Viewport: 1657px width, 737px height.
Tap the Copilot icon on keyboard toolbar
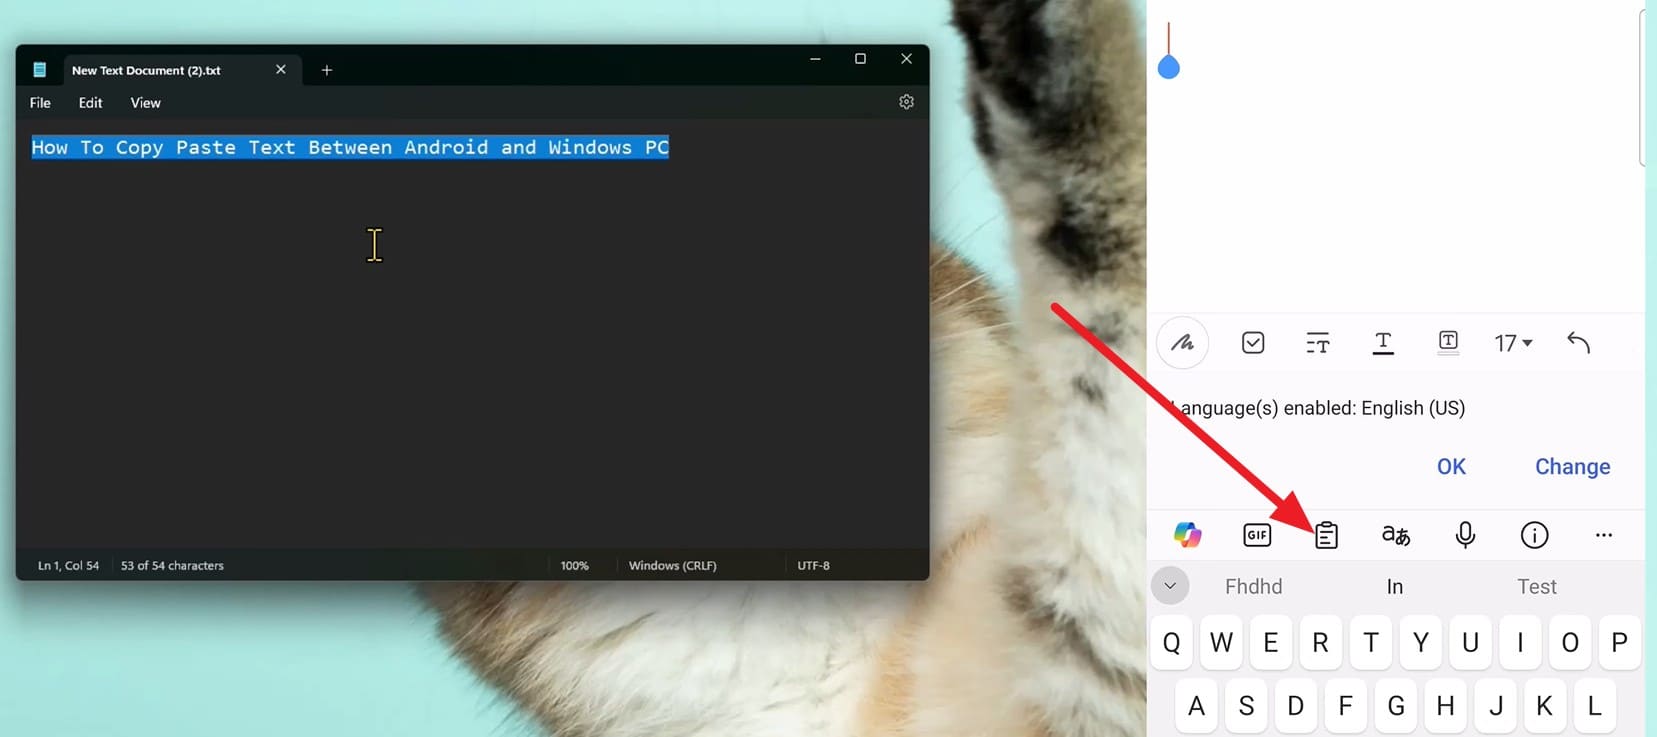pyautogui.click(x=1187, y=535)
